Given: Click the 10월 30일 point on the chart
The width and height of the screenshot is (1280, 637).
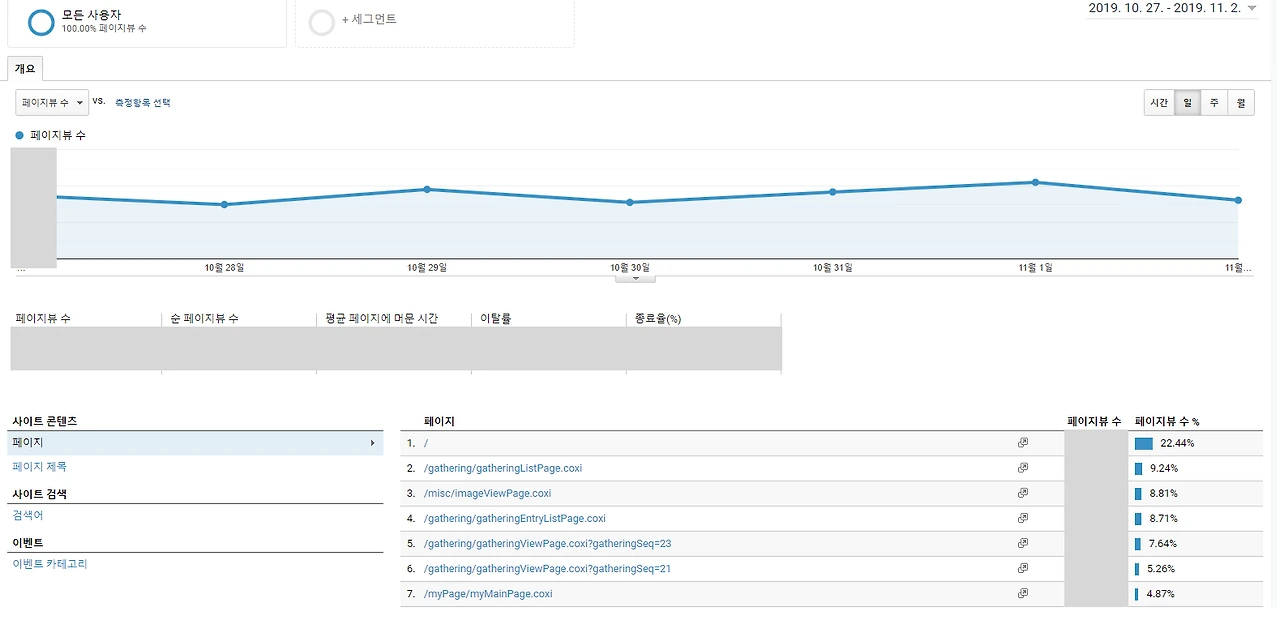Looking at the screenshot, I should tap(629, 202).
